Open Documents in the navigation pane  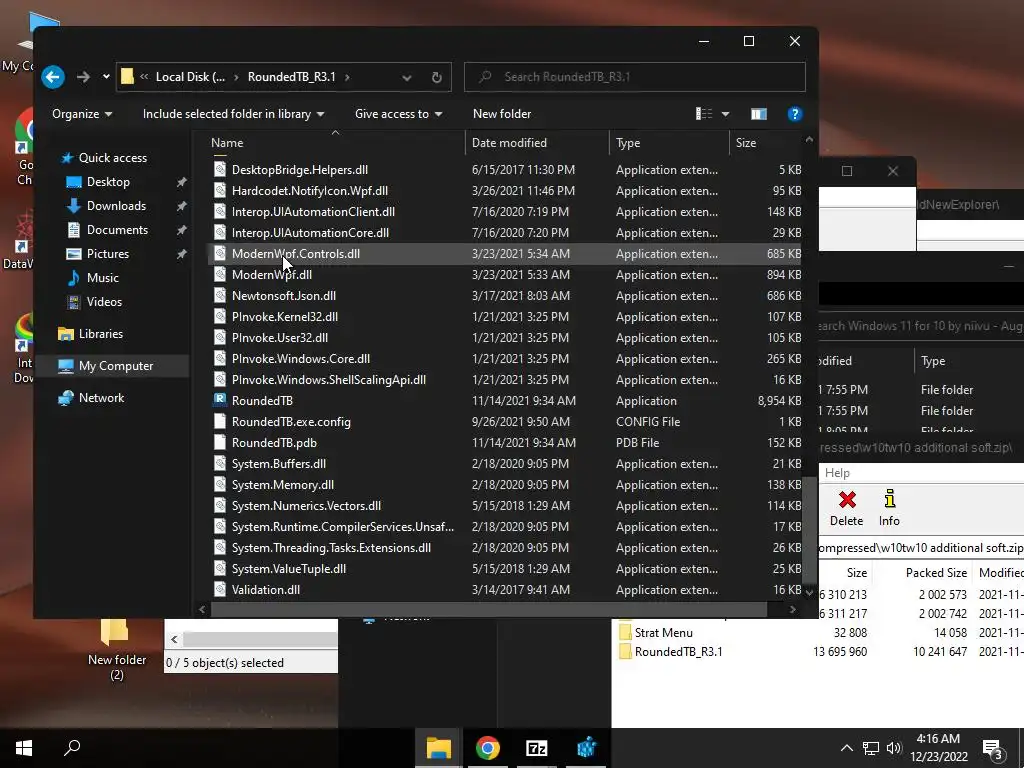[x=117, y=230]
